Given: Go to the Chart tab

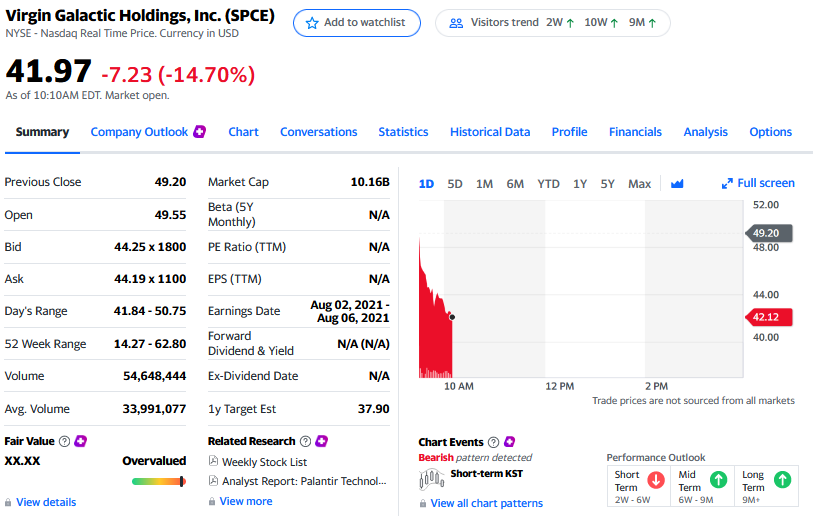Looking at the screenshot, I should [x=243, y=132].
